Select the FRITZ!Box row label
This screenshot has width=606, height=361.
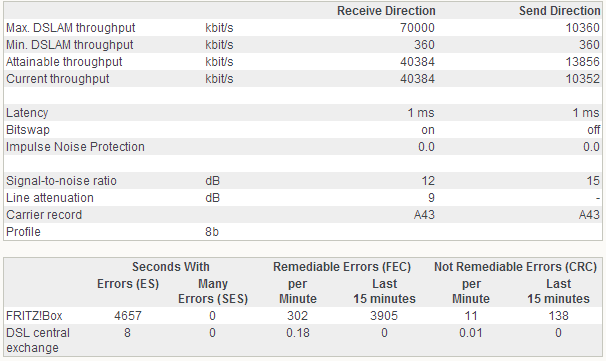click(x=34, y=316)
